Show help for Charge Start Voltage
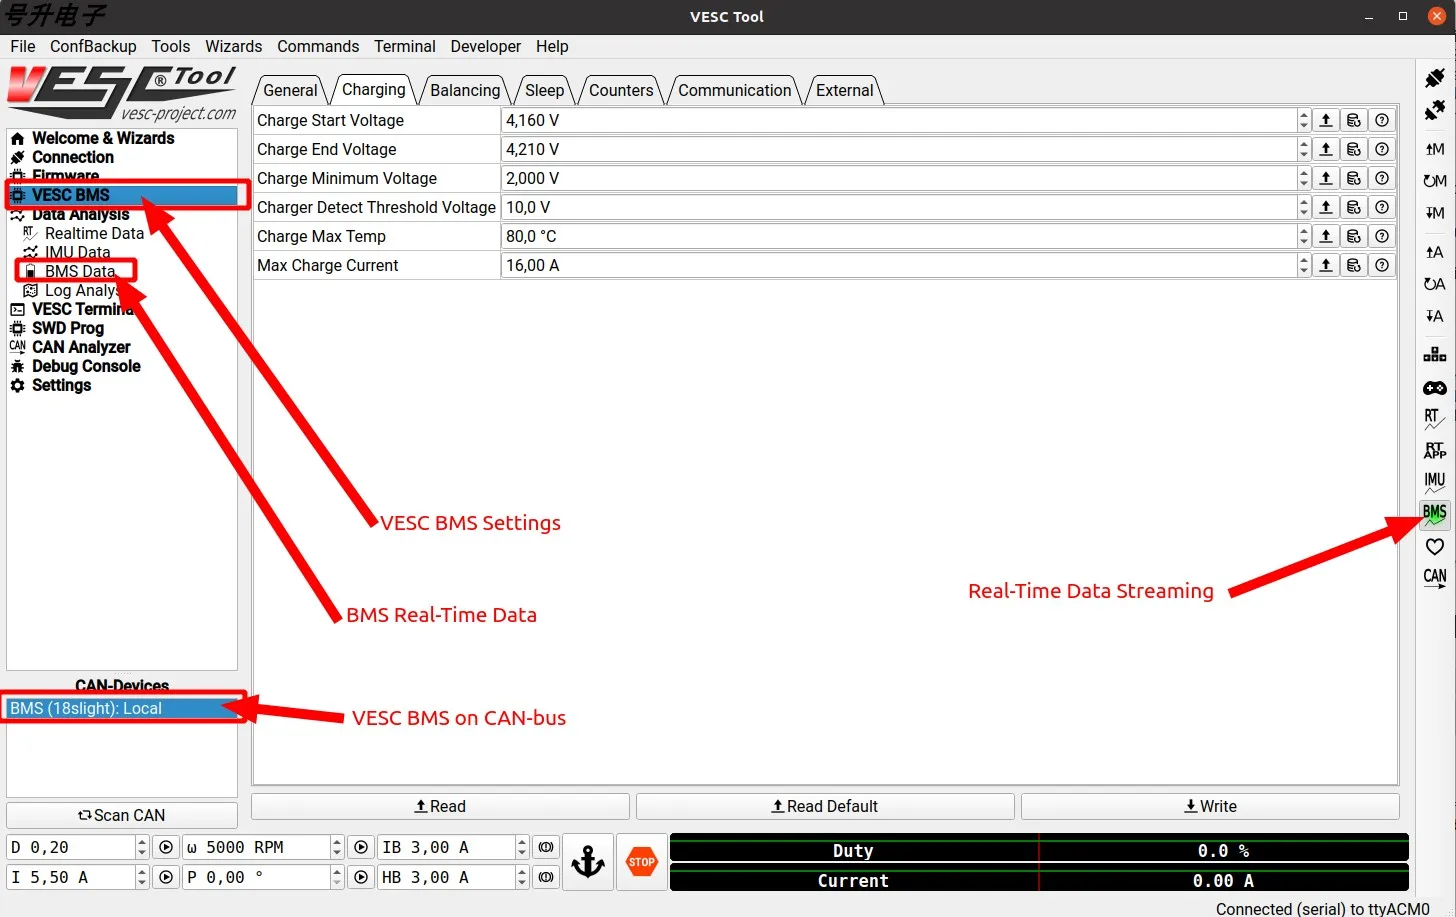This screenshot has width=1456, height=917. pyautogui.click(x=1382, y=120)
